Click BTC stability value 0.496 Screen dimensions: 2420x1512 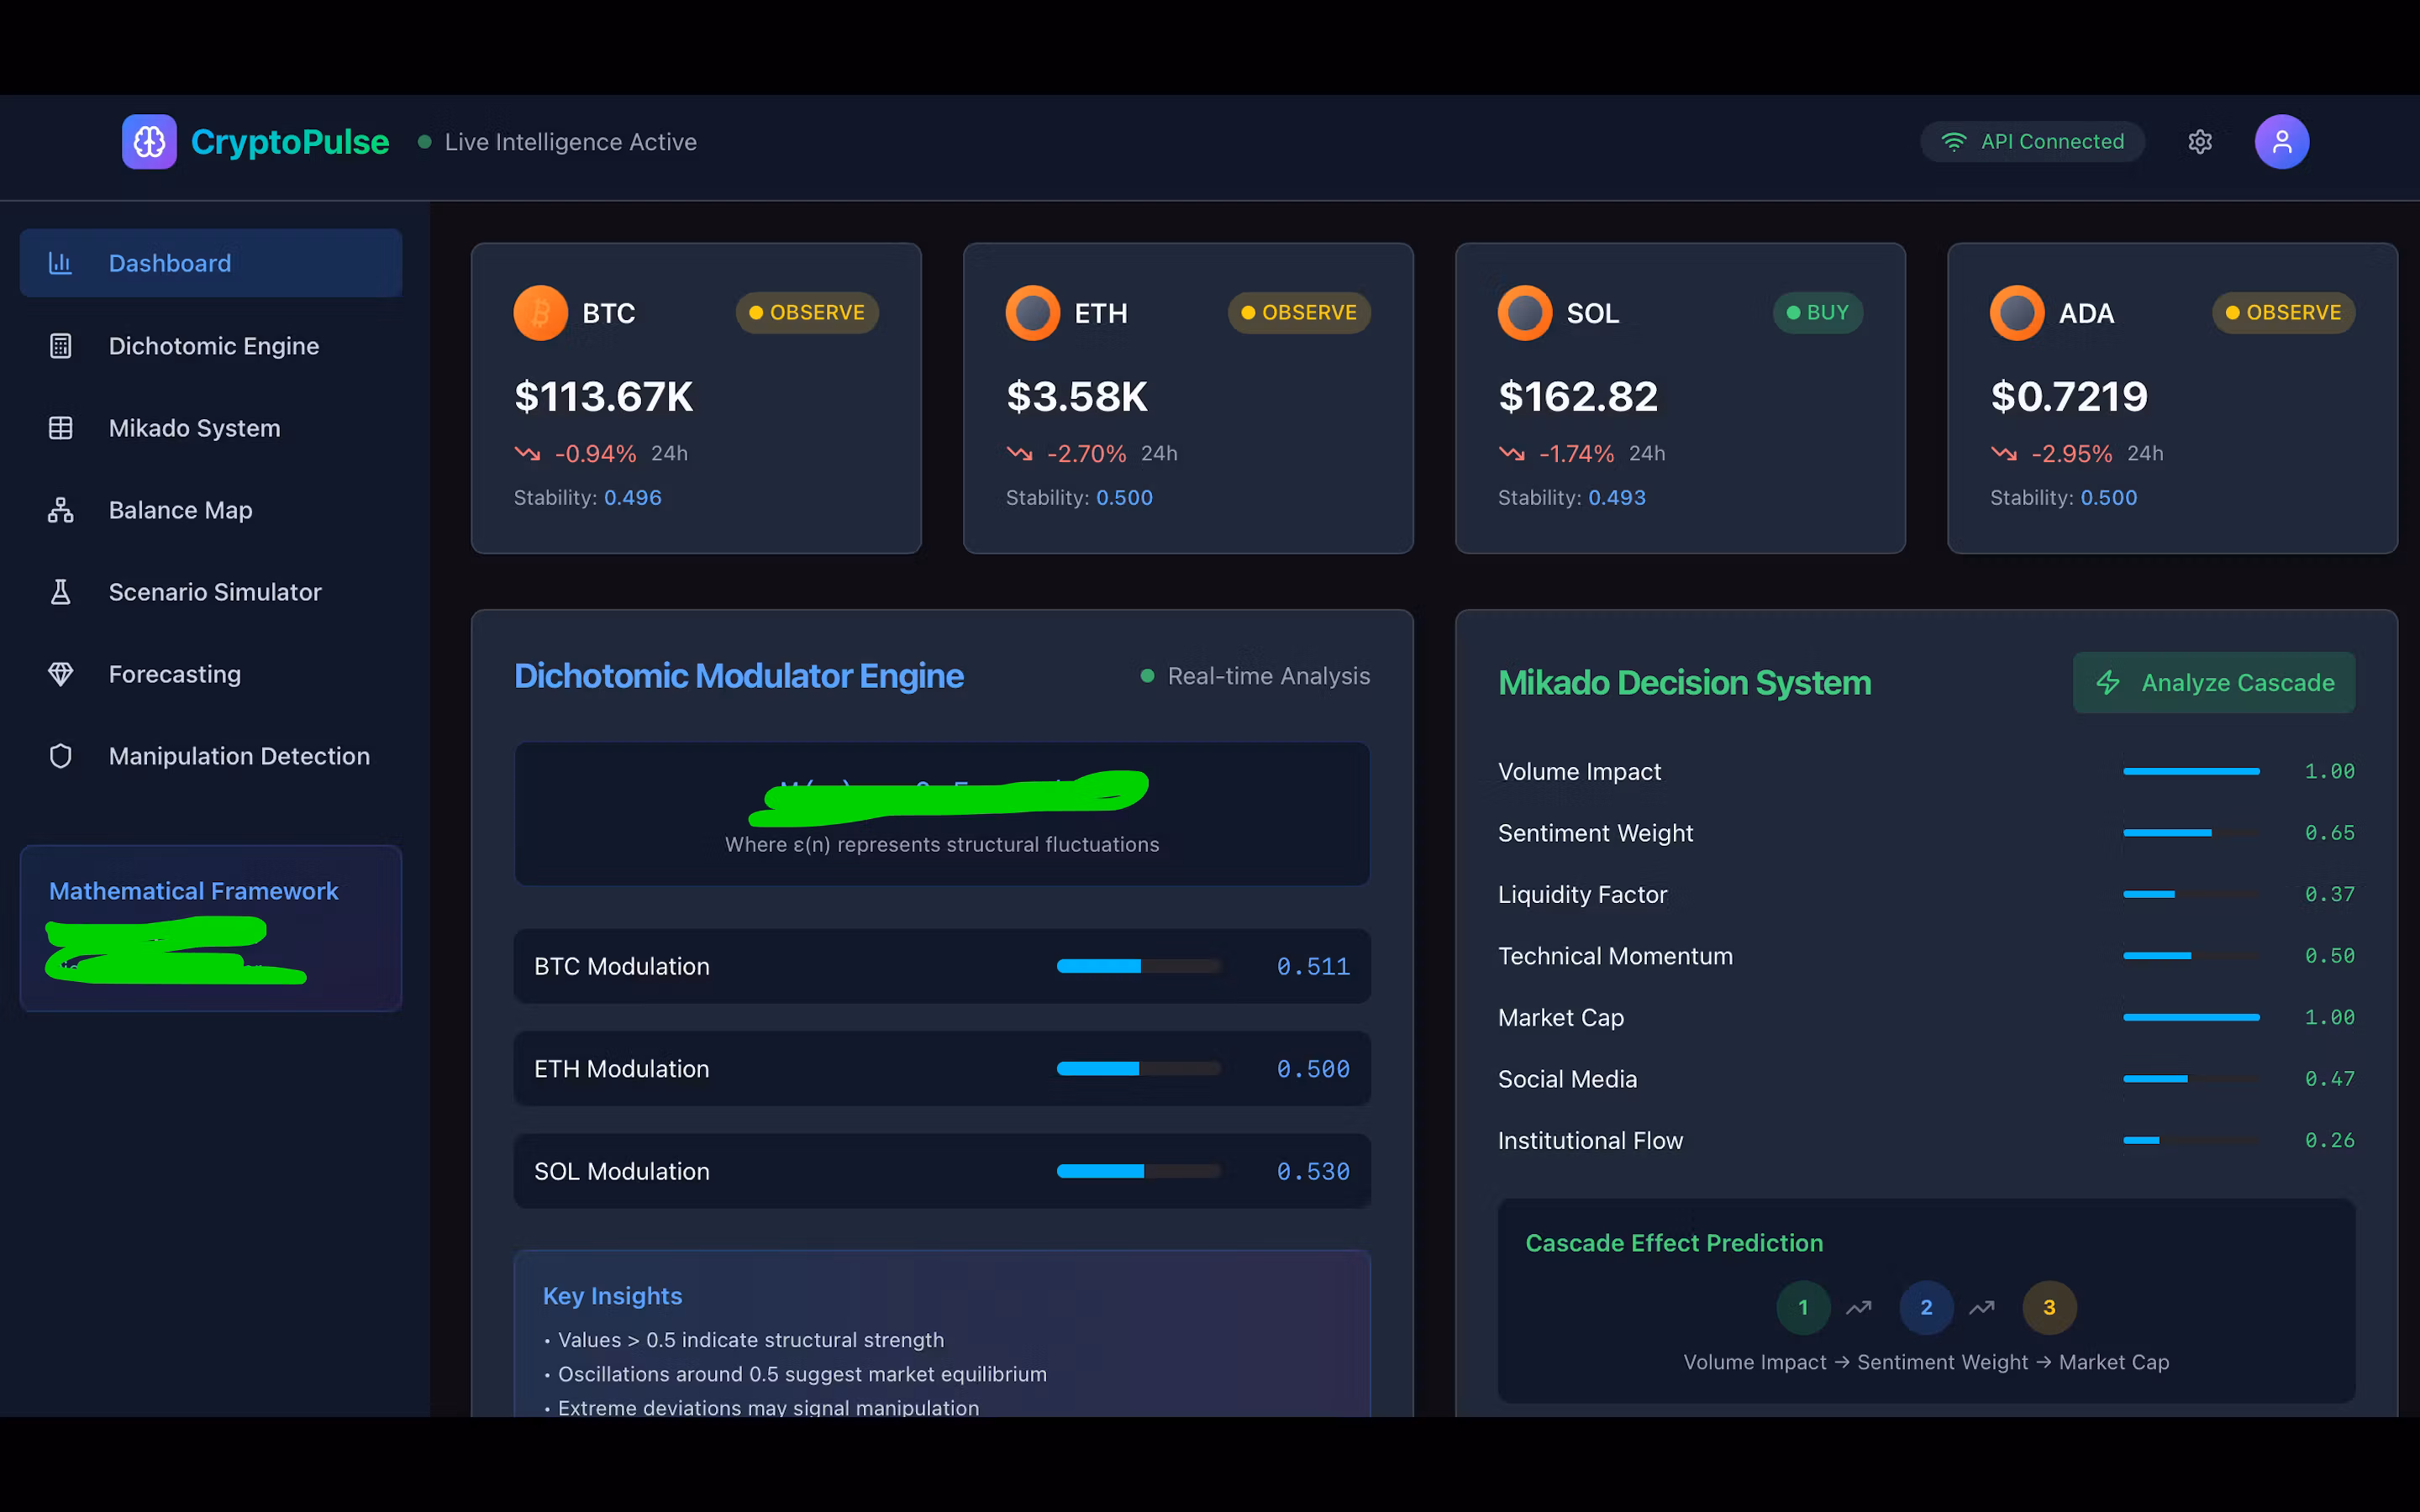point(633,497)
